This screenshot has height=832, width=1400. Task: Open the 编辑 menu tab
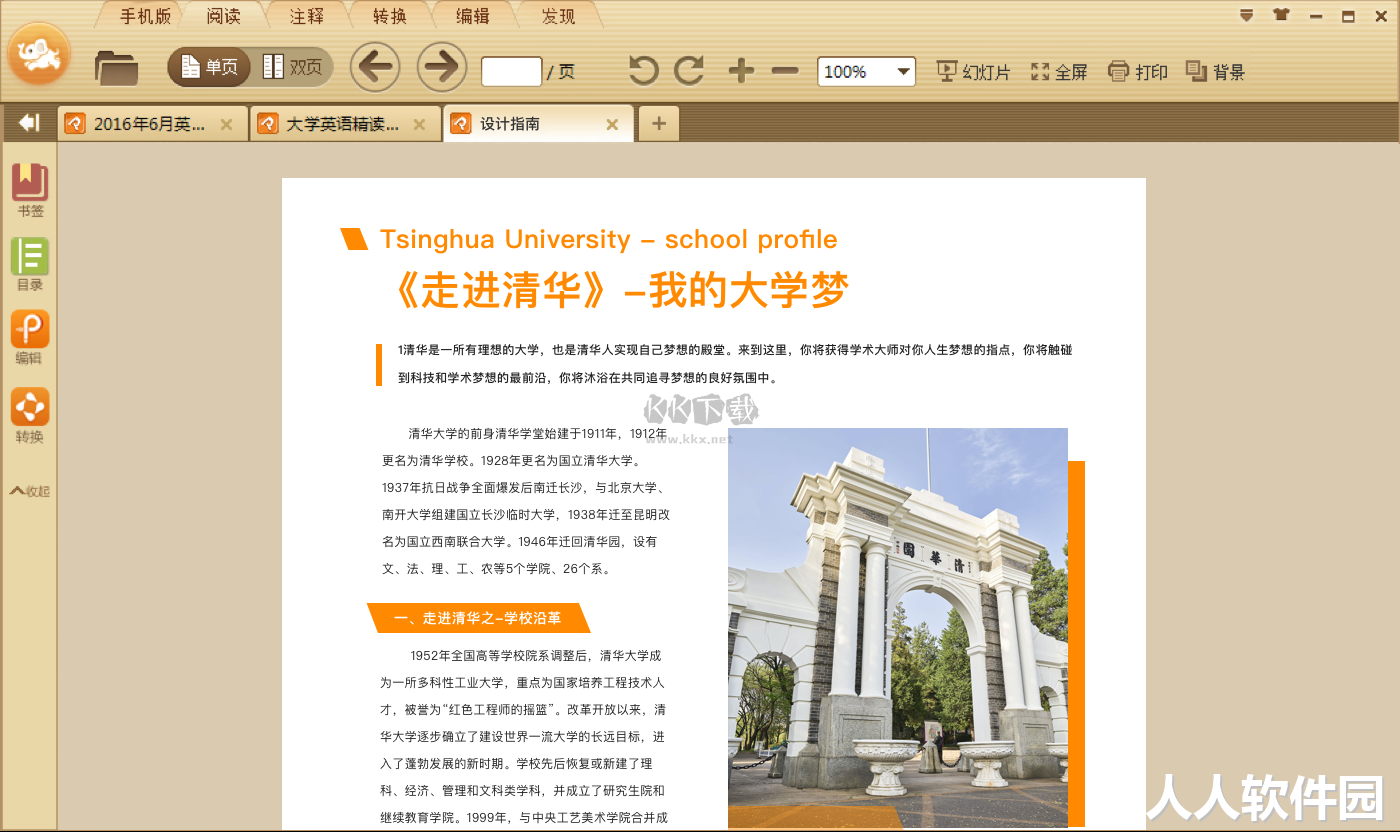point(473,16)
